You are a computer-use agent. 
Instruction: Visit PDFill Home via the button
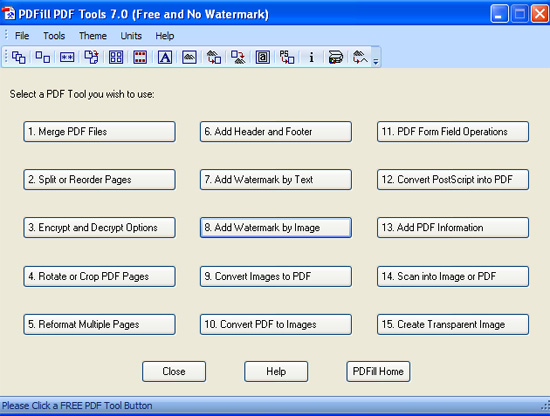coord(378,371)
